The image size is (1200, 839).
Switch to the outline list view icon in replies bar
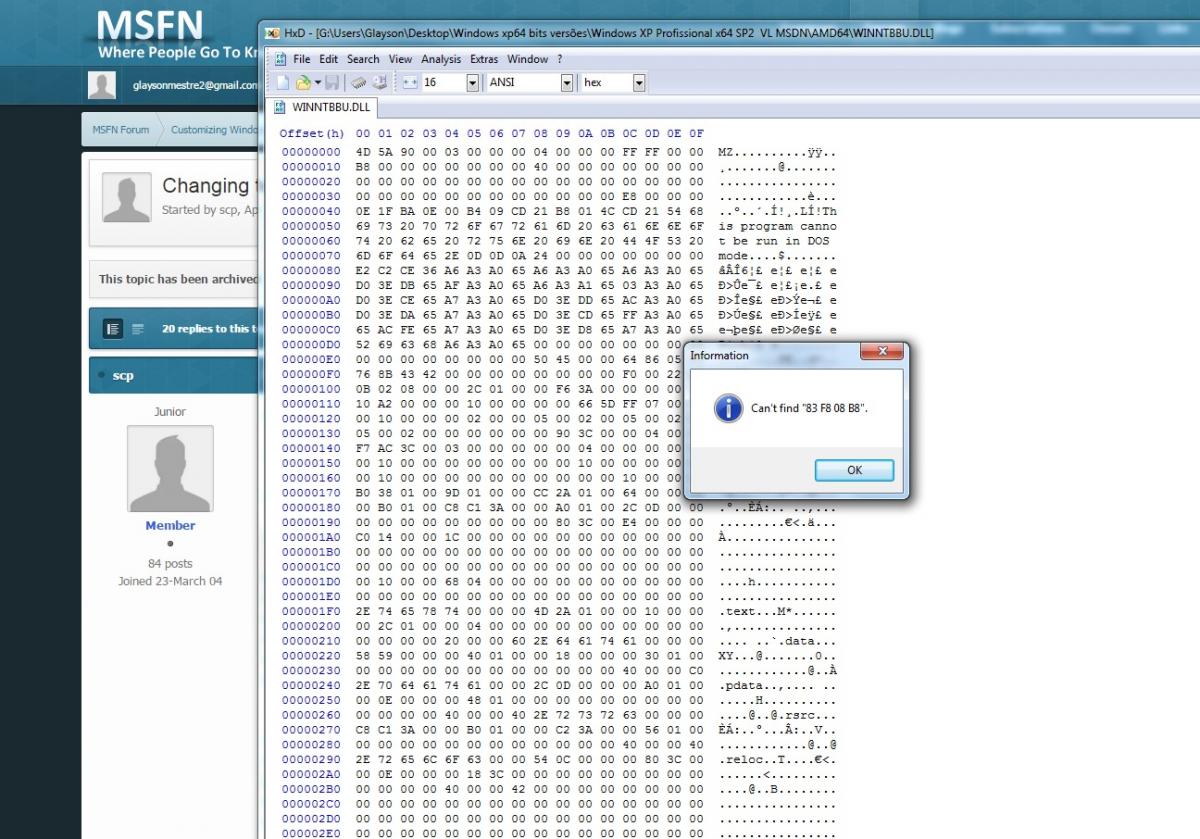click(x=138, y=328)
